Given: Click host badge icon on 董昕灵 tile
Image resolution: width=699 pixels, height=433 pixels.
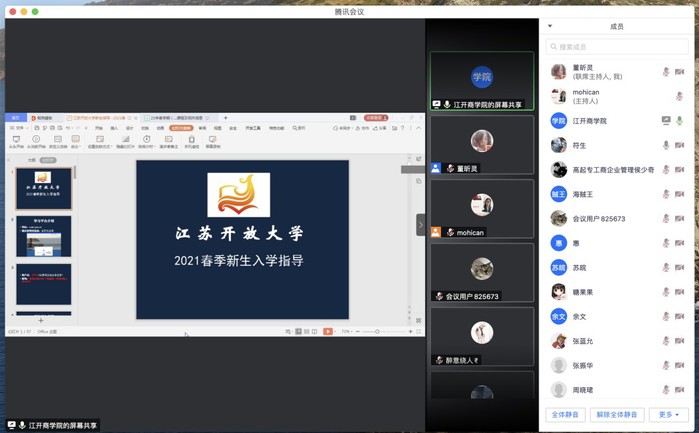Looking at the screenshot, I should point(436,168).
